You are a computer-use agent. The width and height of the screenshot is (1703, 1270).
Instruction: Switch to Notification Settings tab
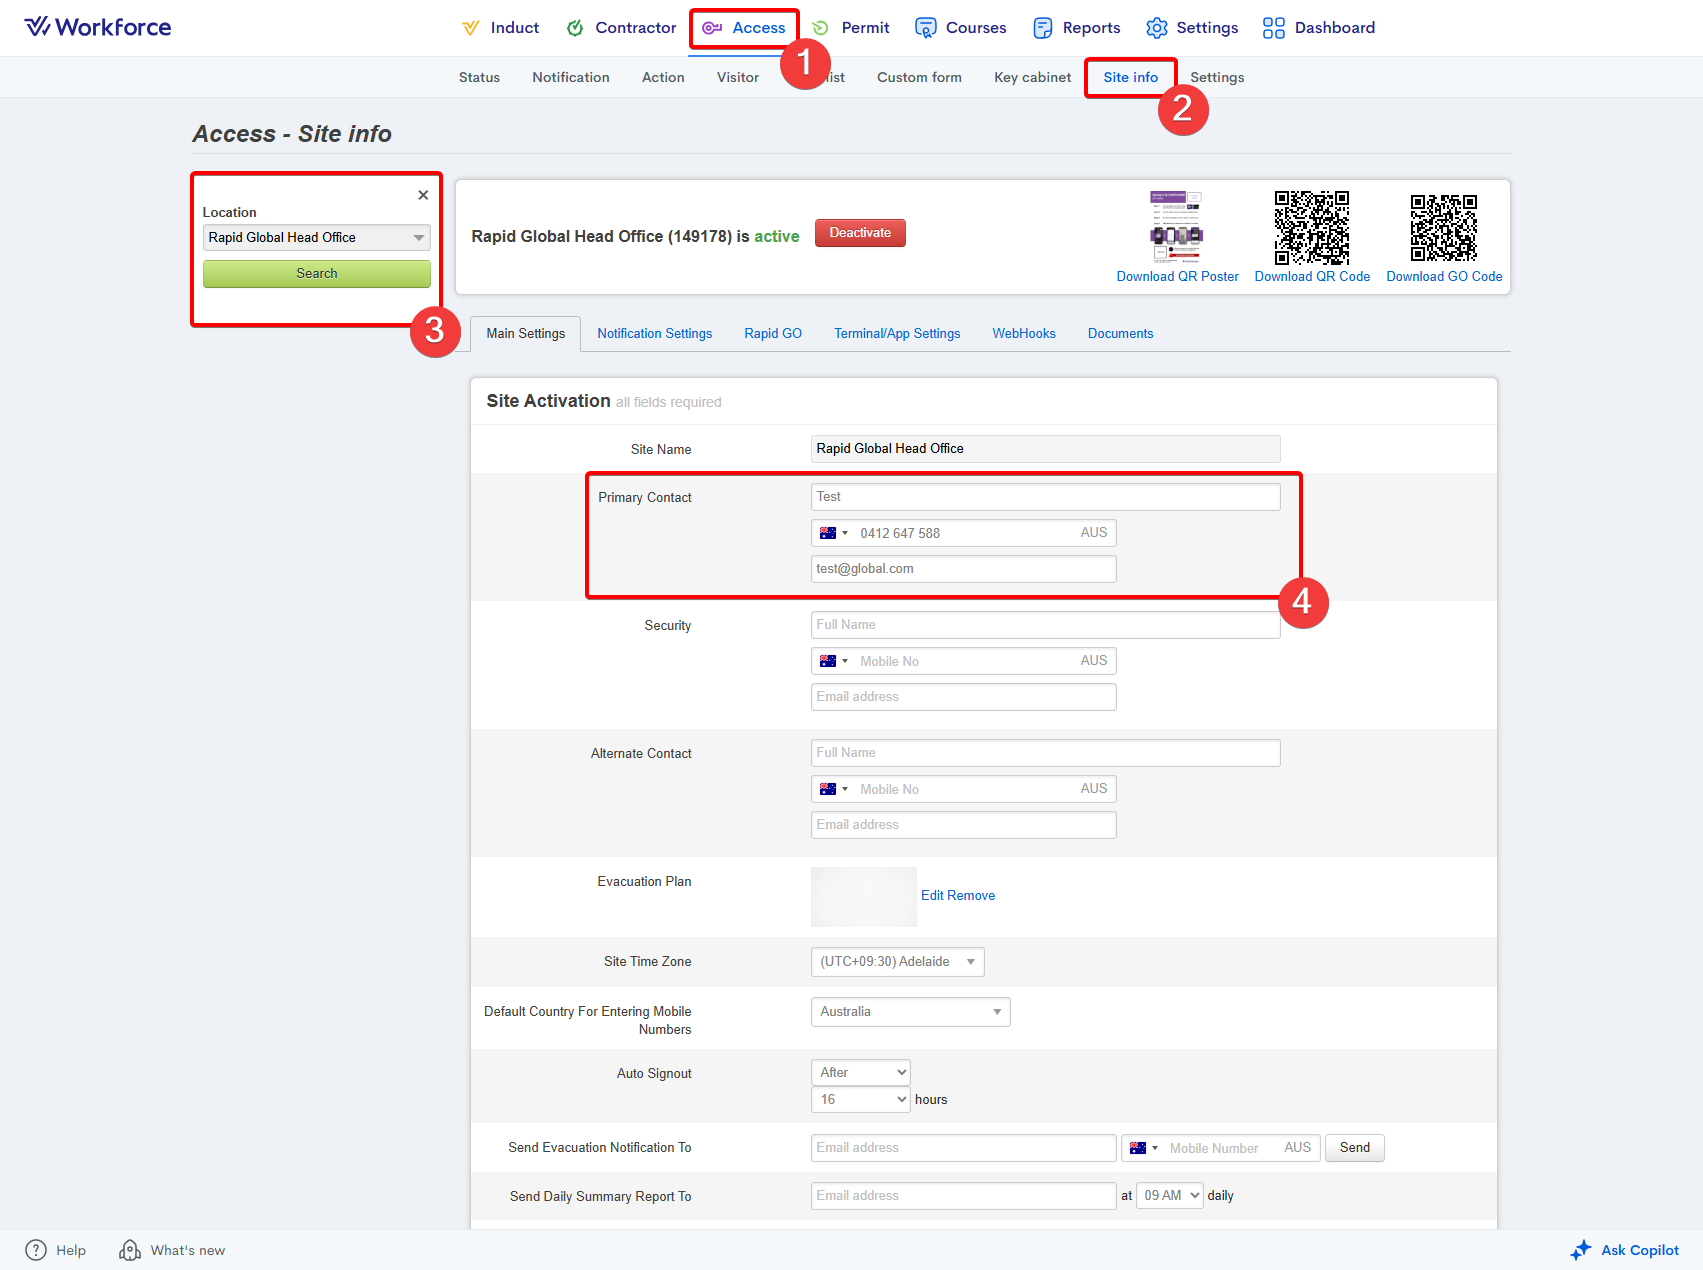click(654, 334)
